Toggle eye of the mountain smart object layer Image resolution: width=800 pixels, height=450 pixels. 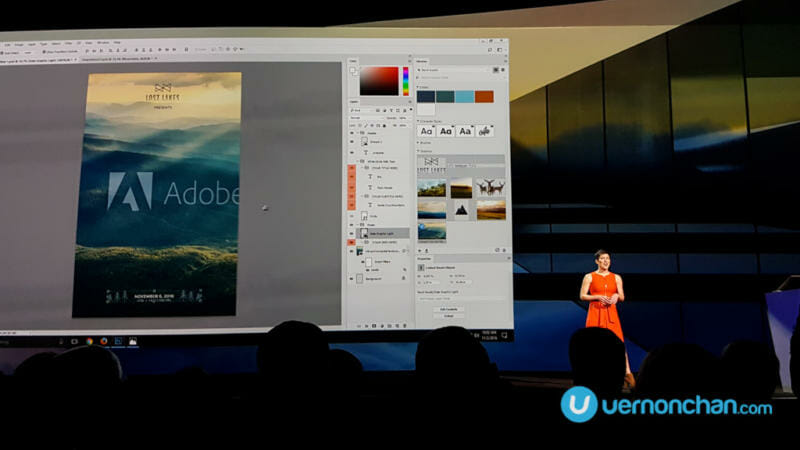(352, 251)
